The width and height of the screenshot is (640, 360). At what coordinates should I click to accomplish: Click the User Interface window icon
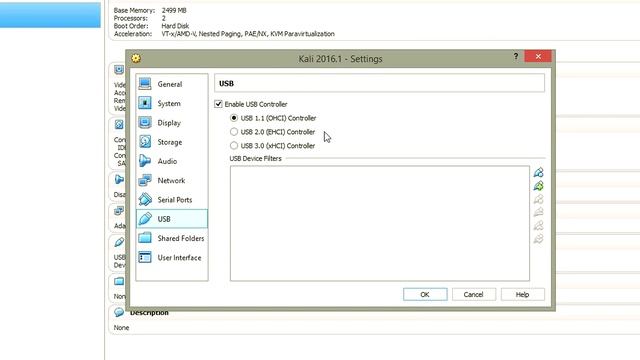(145, 257)
